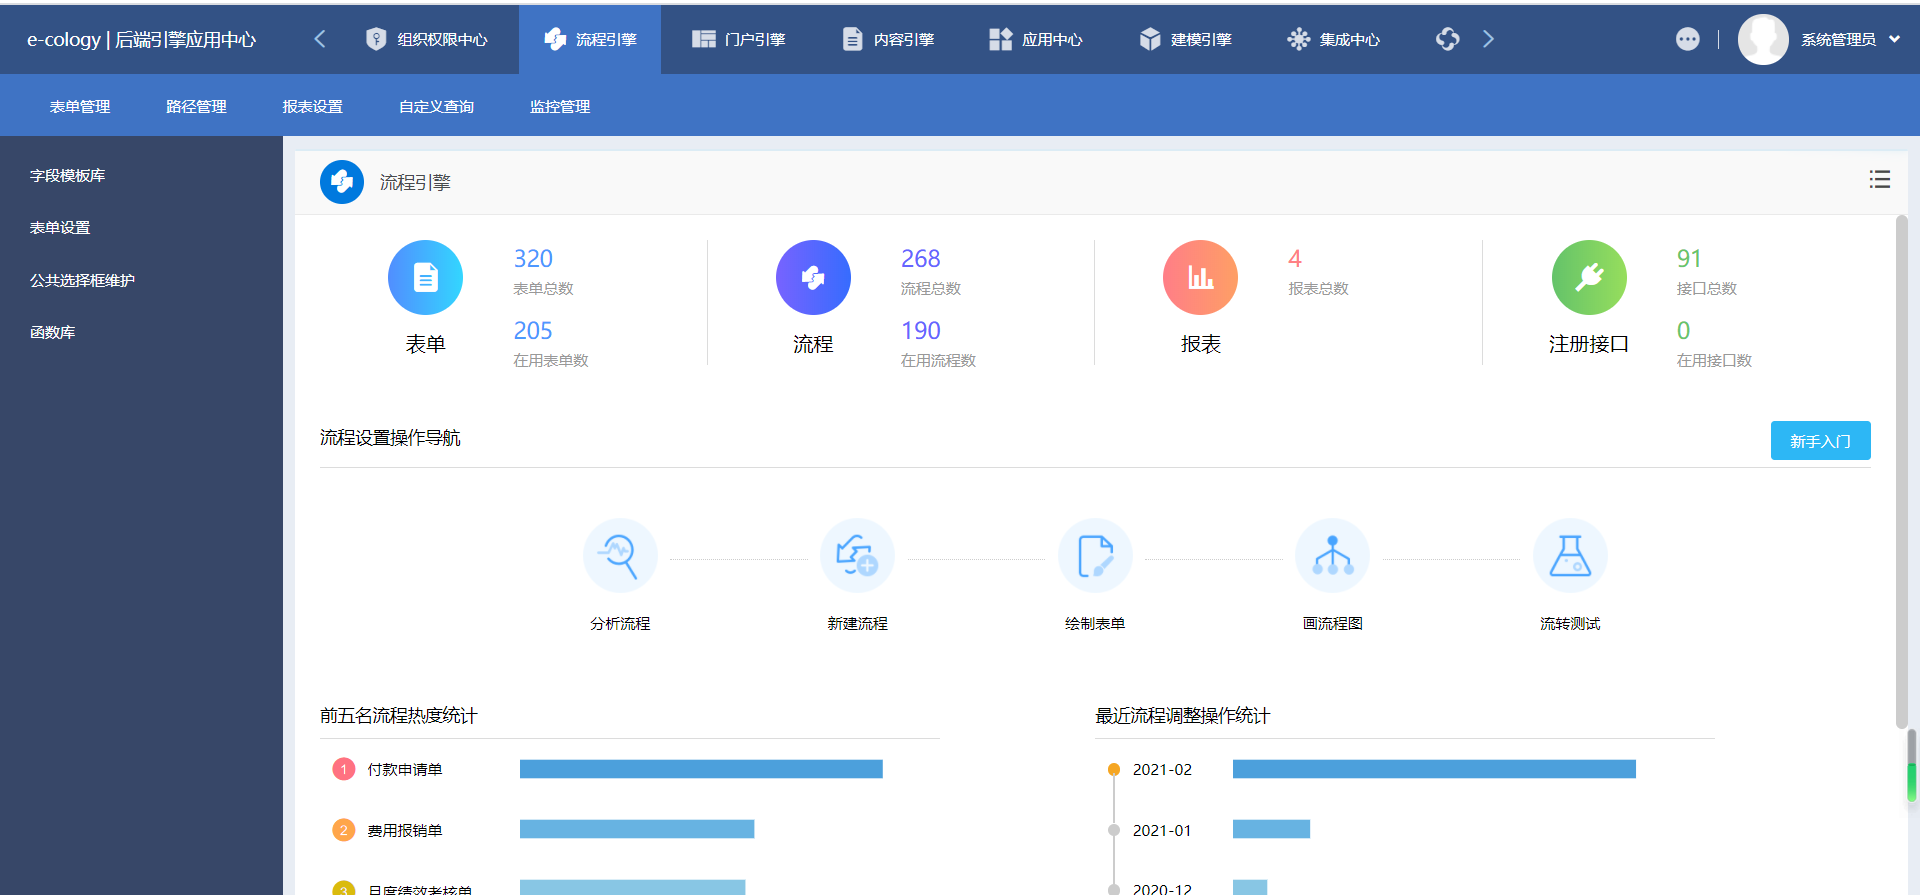Click the red 报表 chart icon
Screen dimensions: 1920x895
coord(1200,278)
